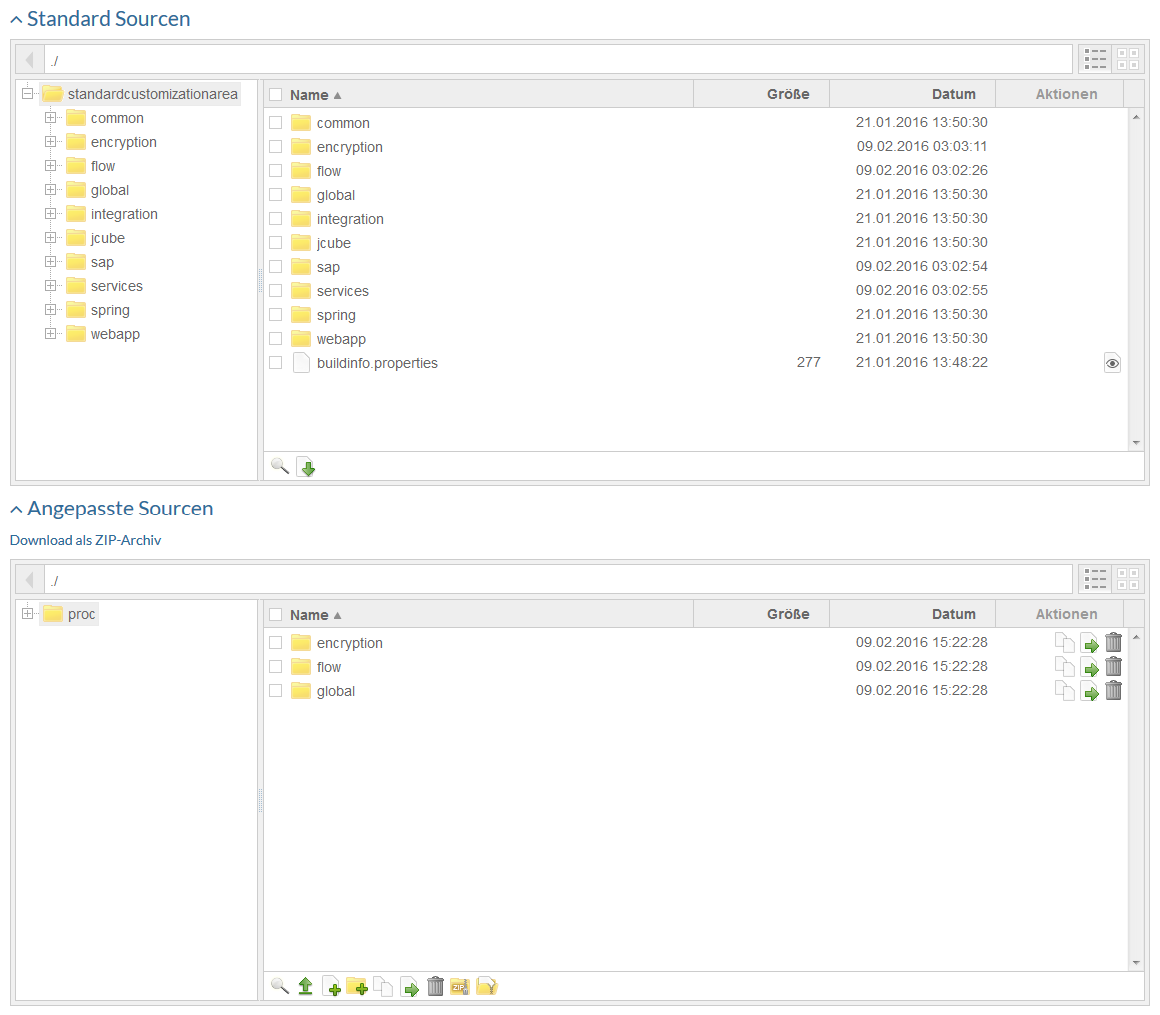This screenshot has width=1160, height=1015.
Task: Open buildinfo.properties in file list
Action: (377, 363)
